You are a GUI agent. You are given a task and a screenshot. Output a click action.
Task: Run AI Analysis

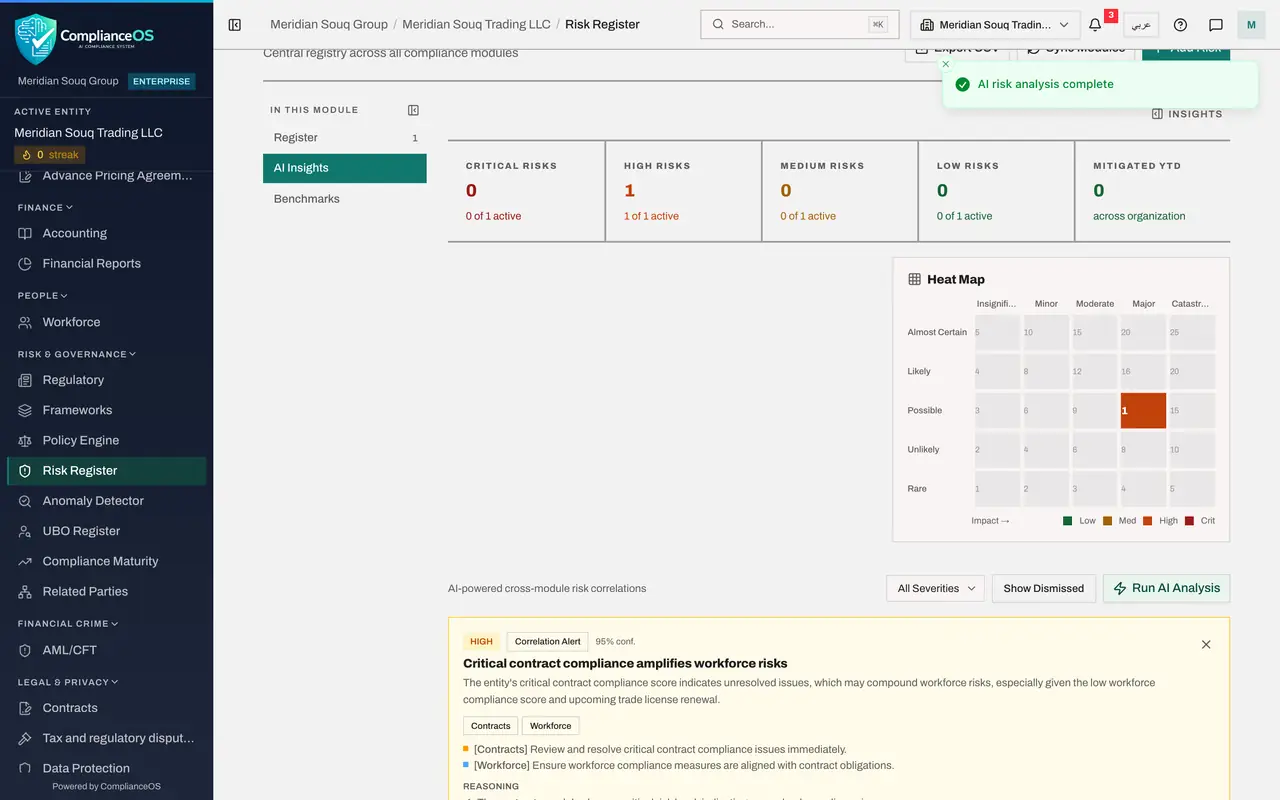1166,588
